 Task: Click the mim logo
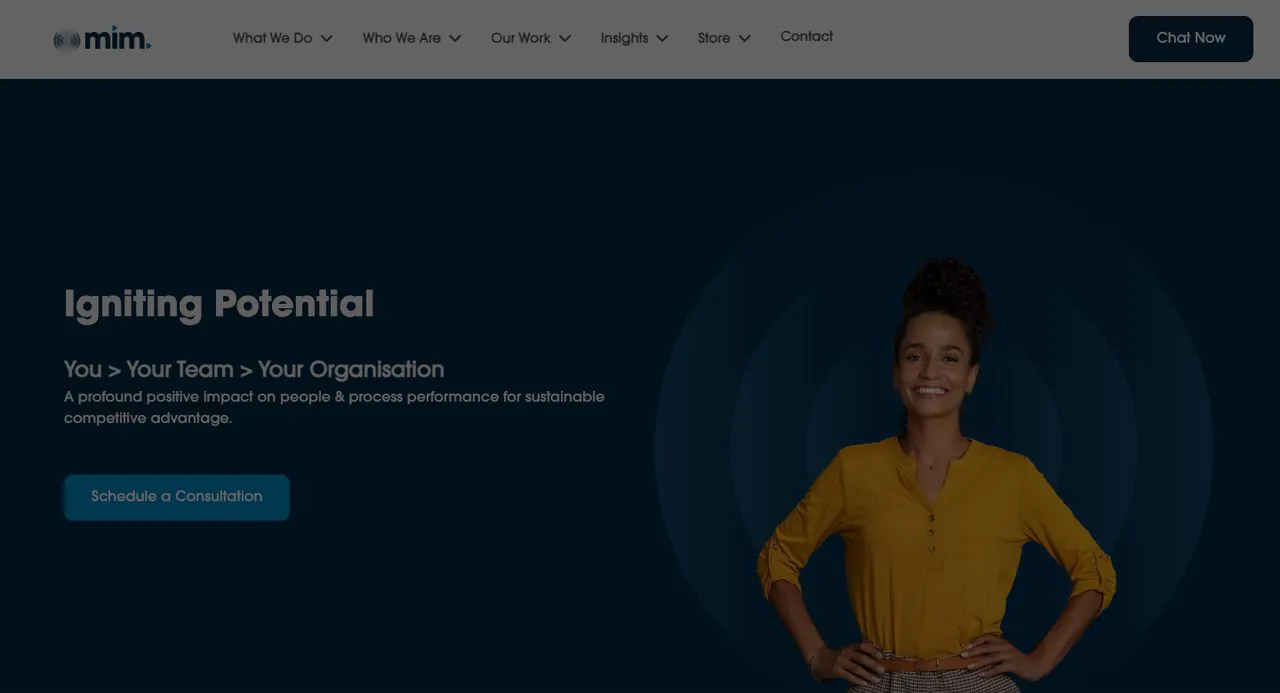102,39
